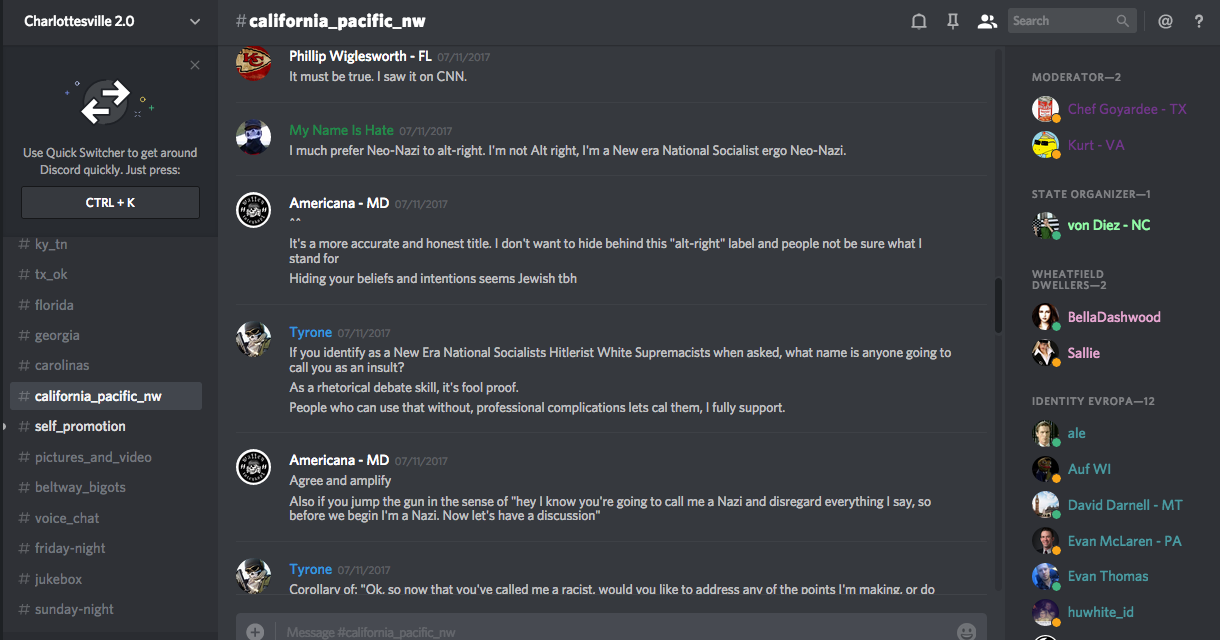
Task: Click the magnifier icon in Search
Action: [x=1124, y=21]
